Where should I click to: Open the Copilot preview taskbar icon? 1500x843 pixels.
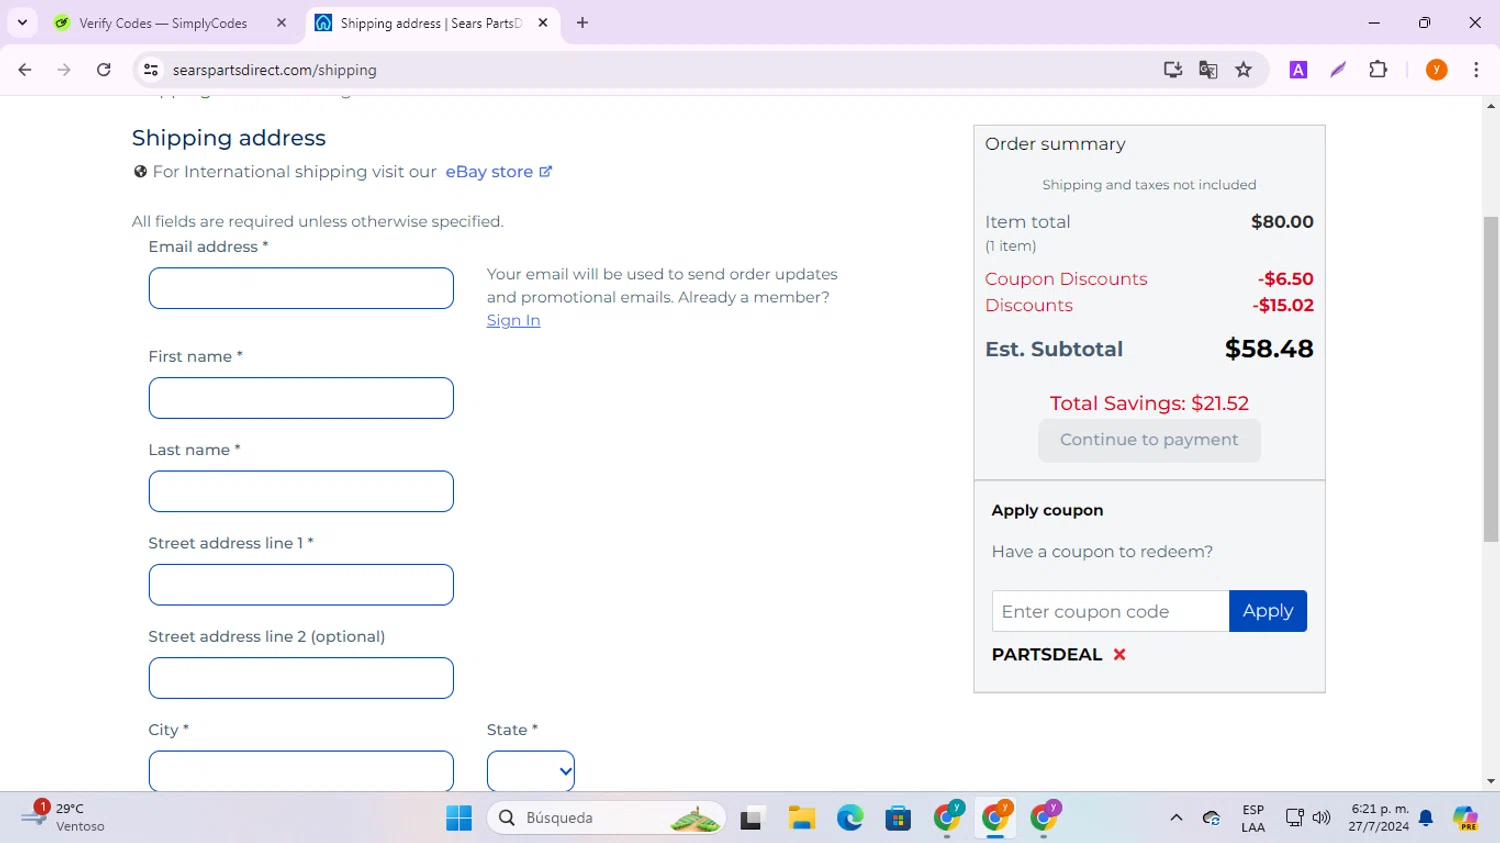[x=1466, y=818]
